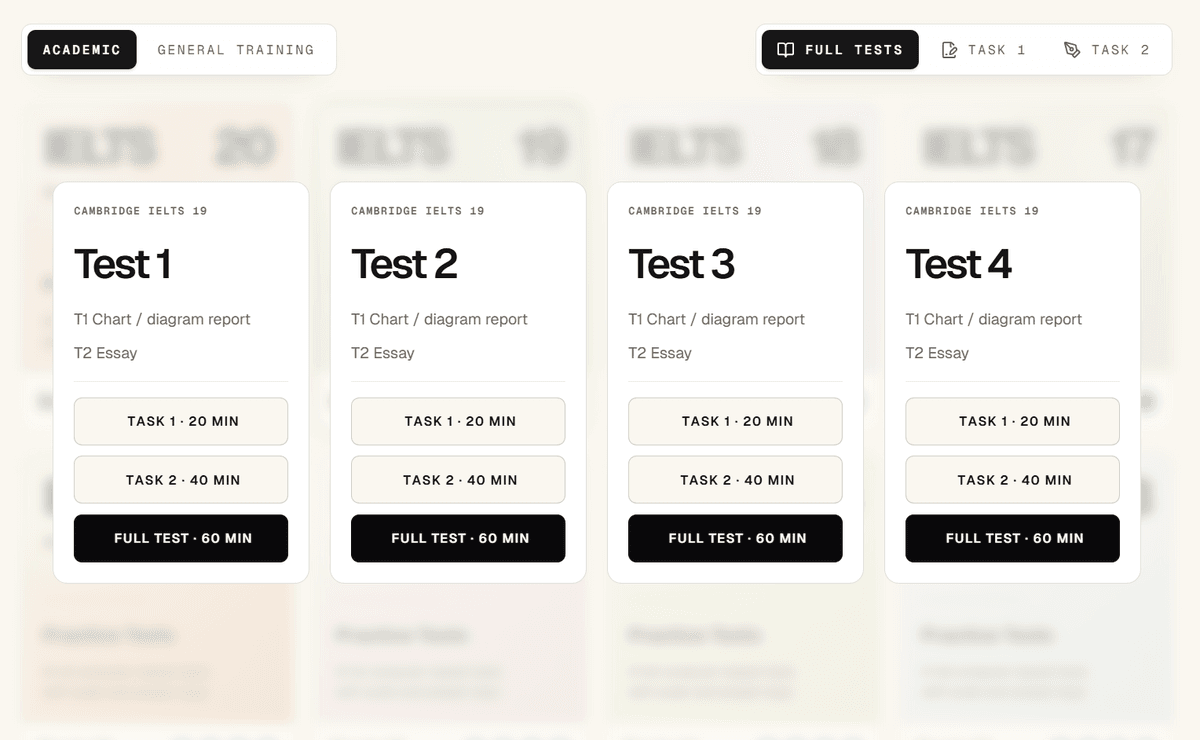Click Cambridge IELTS 19 label above Test 3

click(695, 211)
